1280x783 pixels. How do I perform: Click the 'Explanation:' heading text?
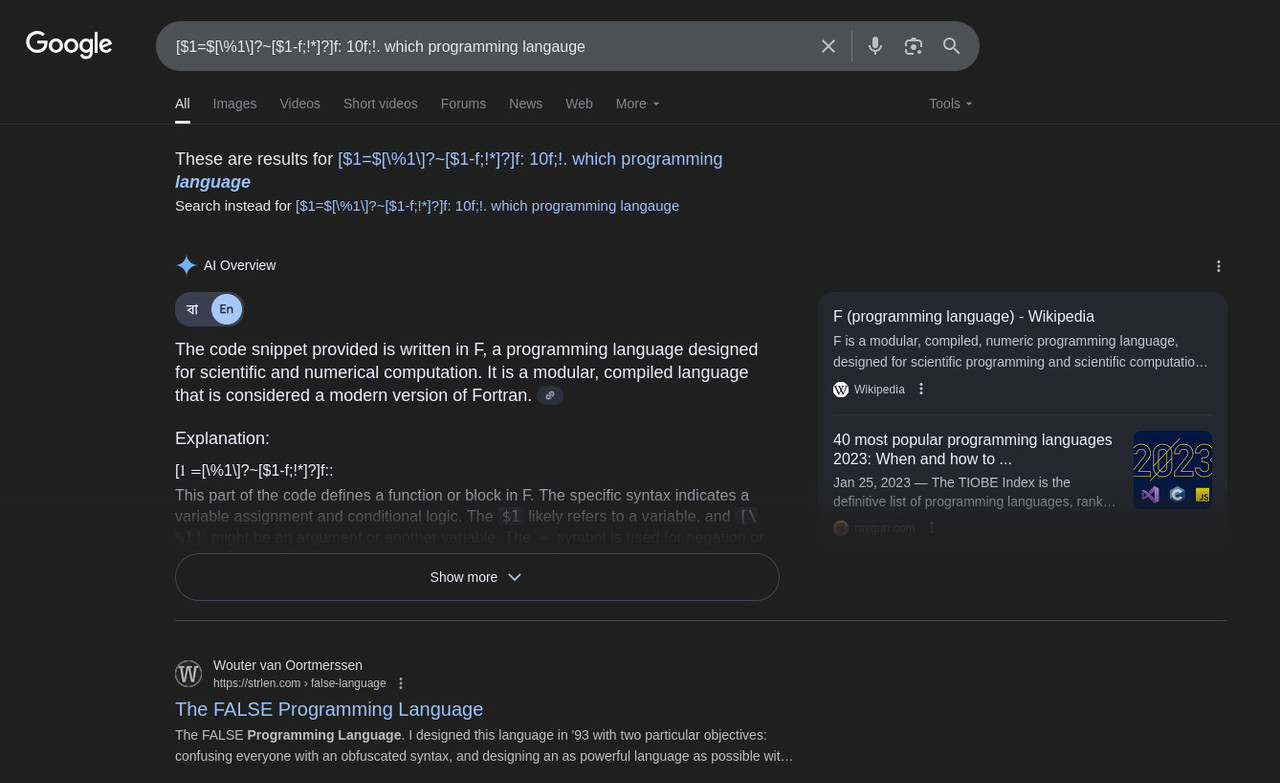pyautogui.click(x=222, y=438)
